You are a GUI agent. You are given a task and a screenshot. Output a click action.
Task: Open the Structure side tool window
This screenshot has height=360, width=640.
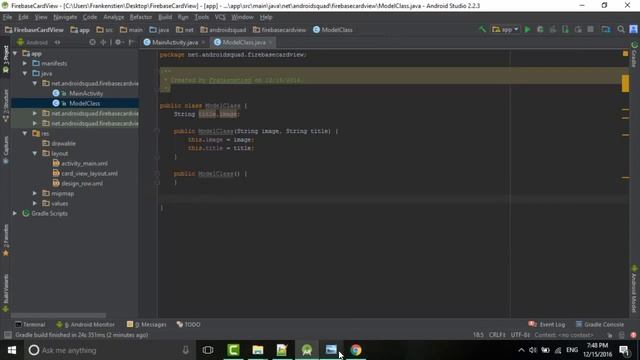point(5,105)
